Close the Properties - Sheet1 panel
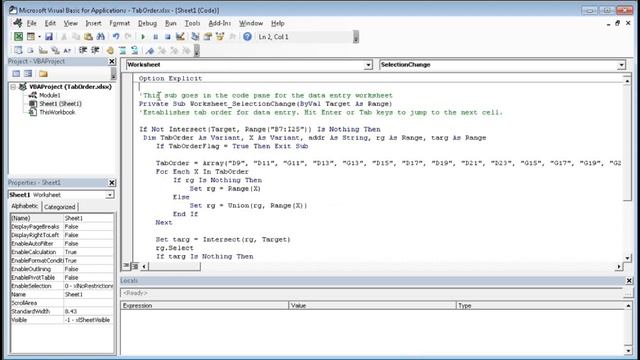The width and height of the screenshot is (640, 360). click(x=112, y=183)
